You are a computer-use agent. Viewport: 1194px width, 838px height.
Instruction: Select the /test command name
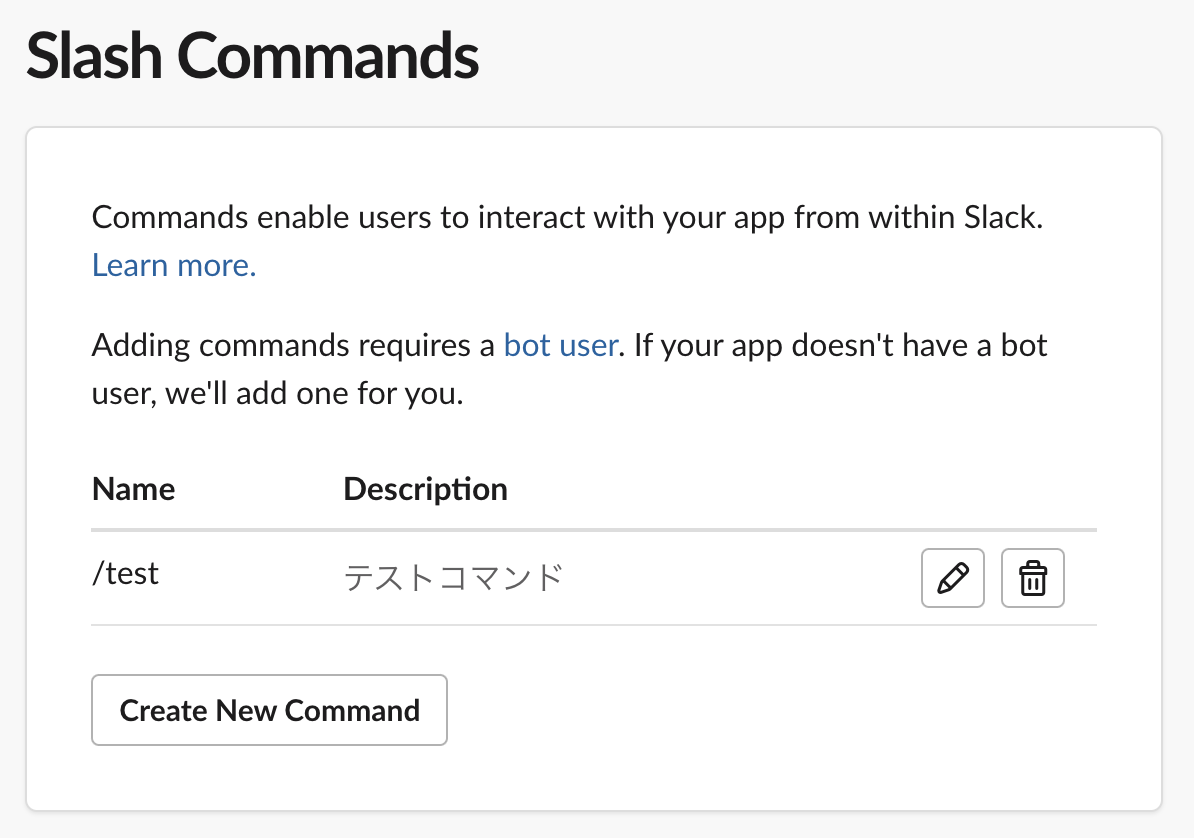pos(125,573)
